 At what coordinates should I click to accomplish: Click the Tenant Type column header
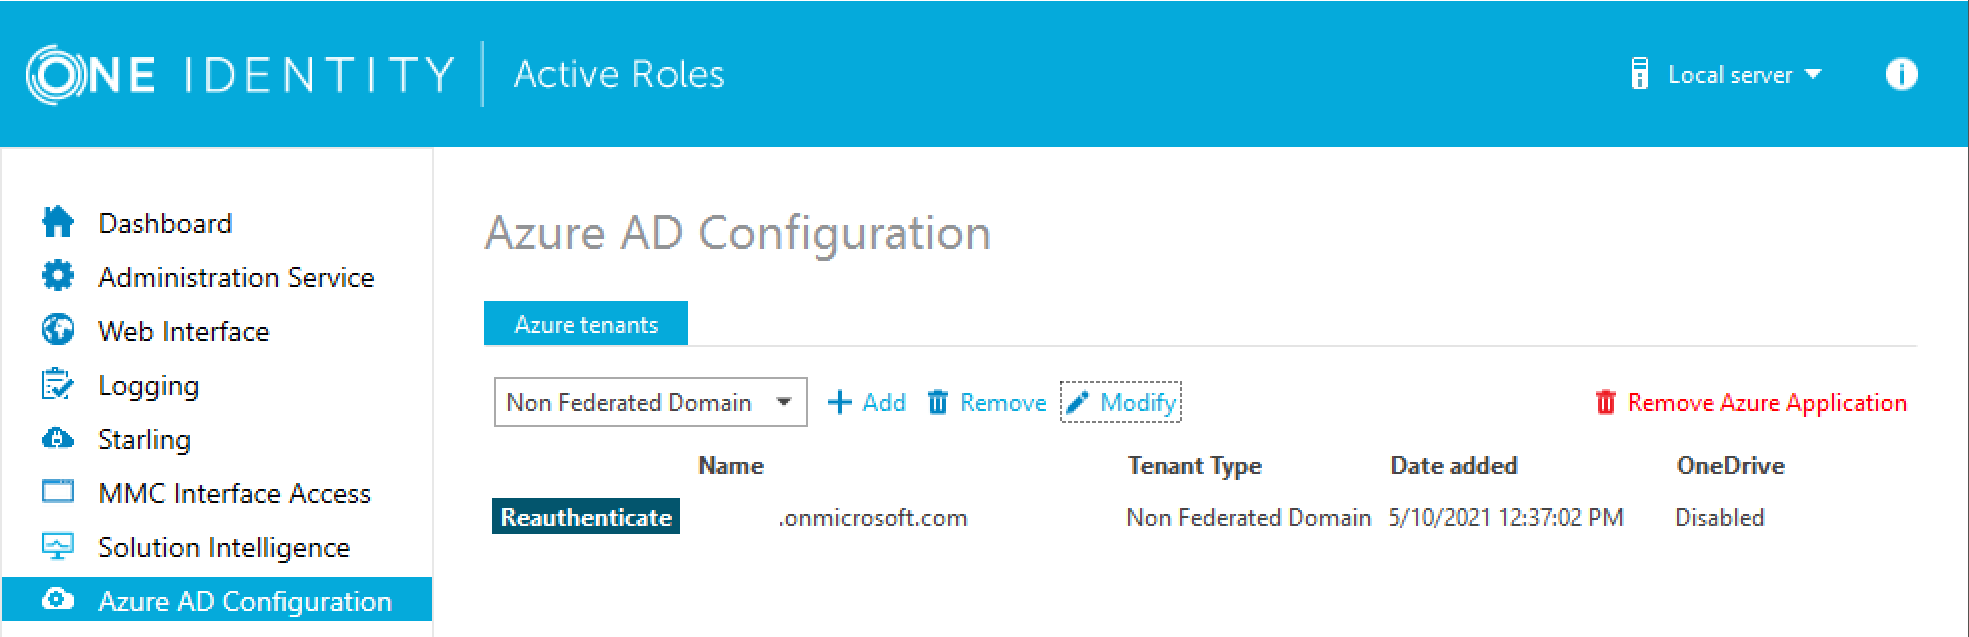click(1195, 466)
